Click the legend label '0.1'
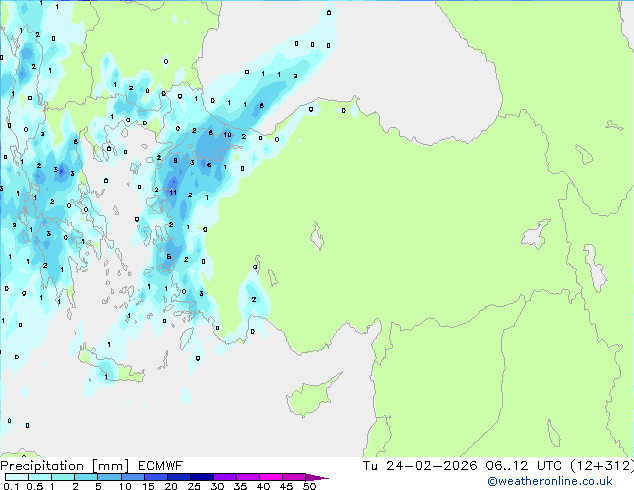 coord(11,486)
